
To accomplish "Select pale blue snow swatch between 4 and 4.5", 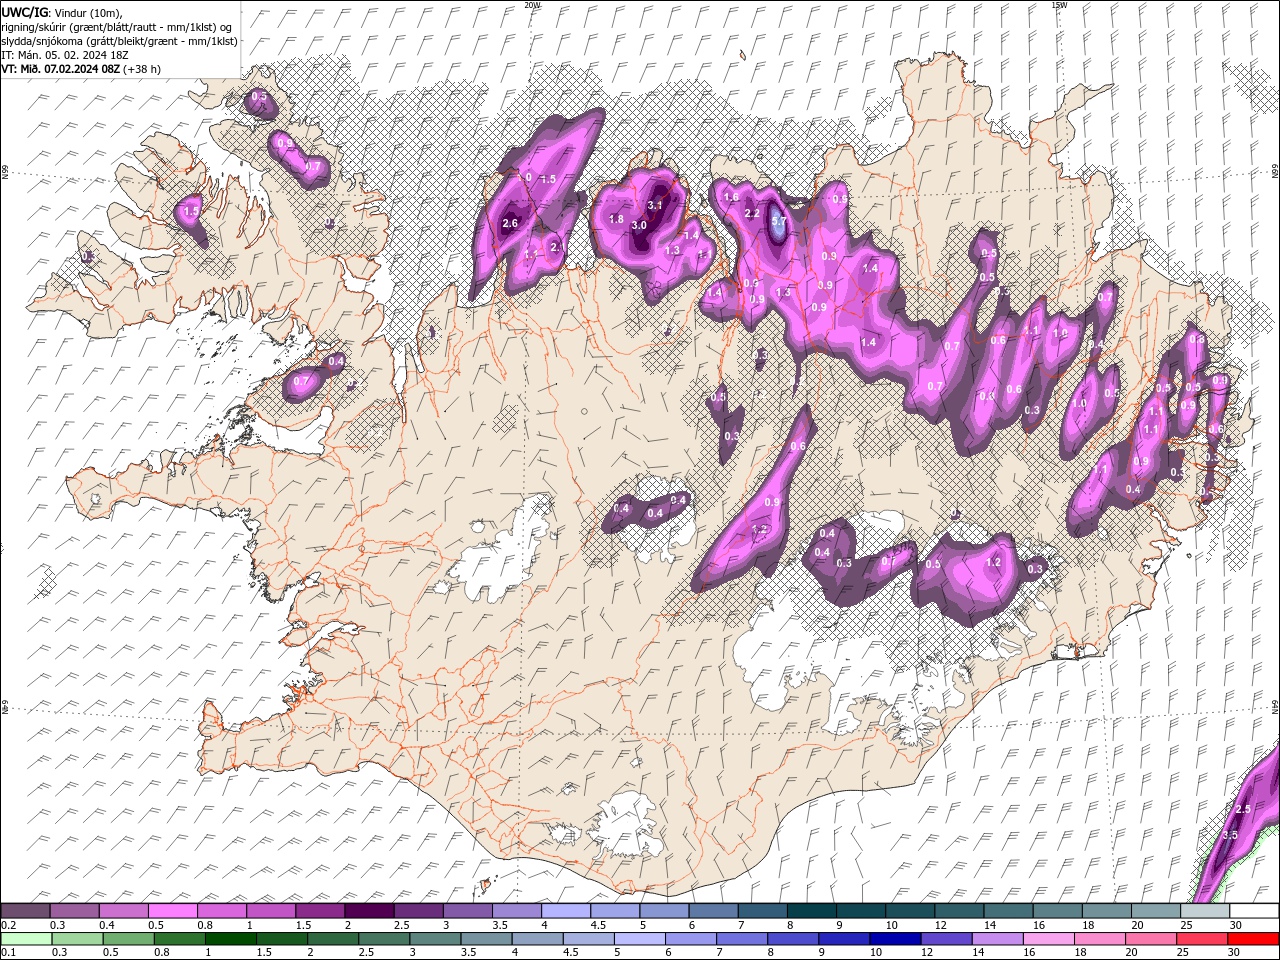I will pos(565,911).
